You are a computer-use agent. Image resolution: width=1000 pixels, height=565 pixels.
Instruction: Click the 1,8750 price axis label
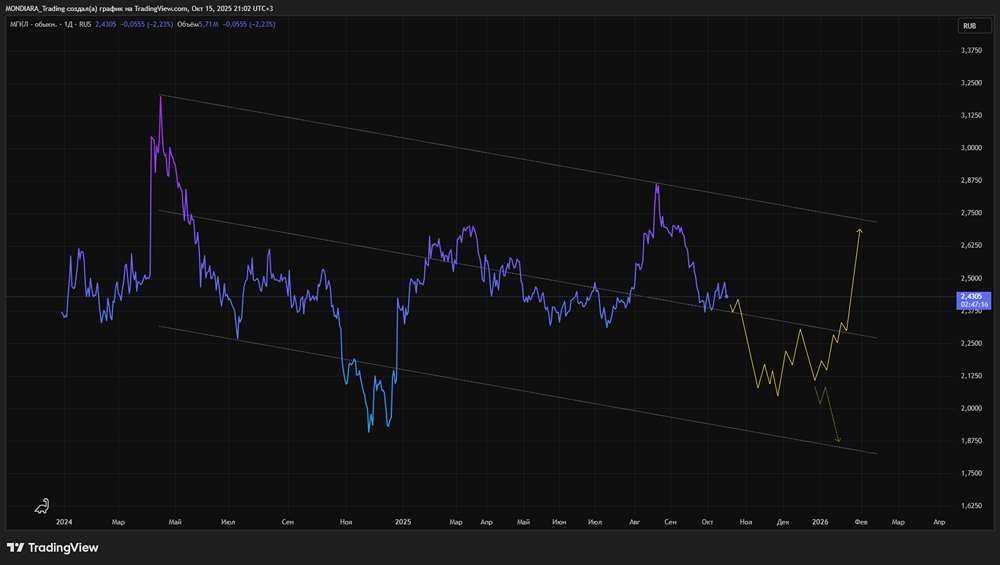click(x=971, y=441)
